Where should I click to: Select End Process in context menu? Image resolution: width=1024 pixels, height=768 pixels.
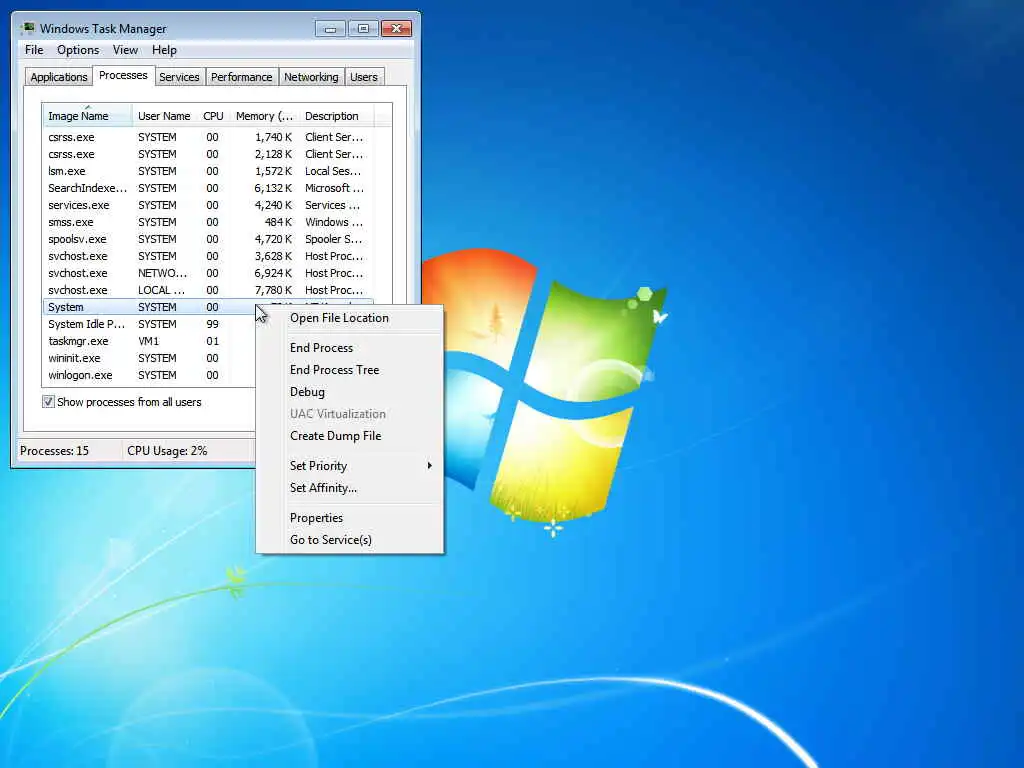click(x=350, y=348)
